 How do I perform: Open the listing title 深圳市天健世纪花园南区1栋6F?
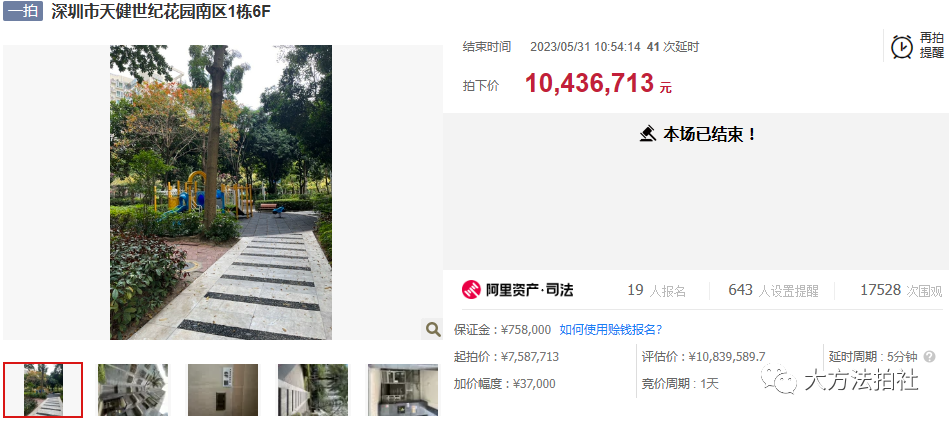click(x=161, y=12)
